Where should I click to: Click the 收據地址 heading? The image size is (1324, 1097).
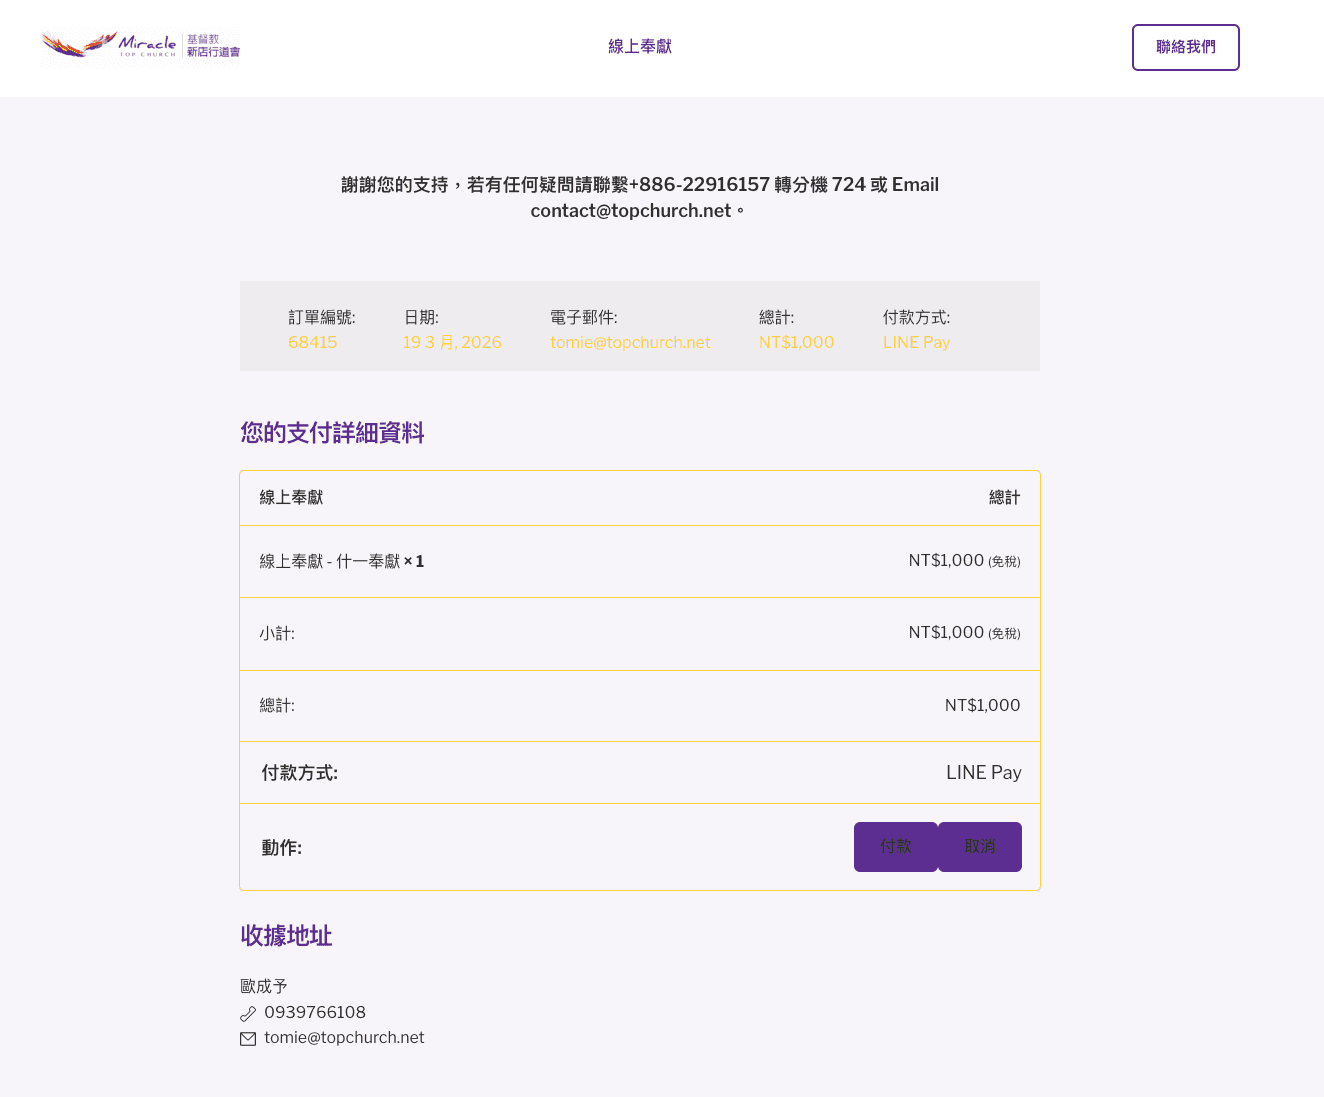pos(286,936)
